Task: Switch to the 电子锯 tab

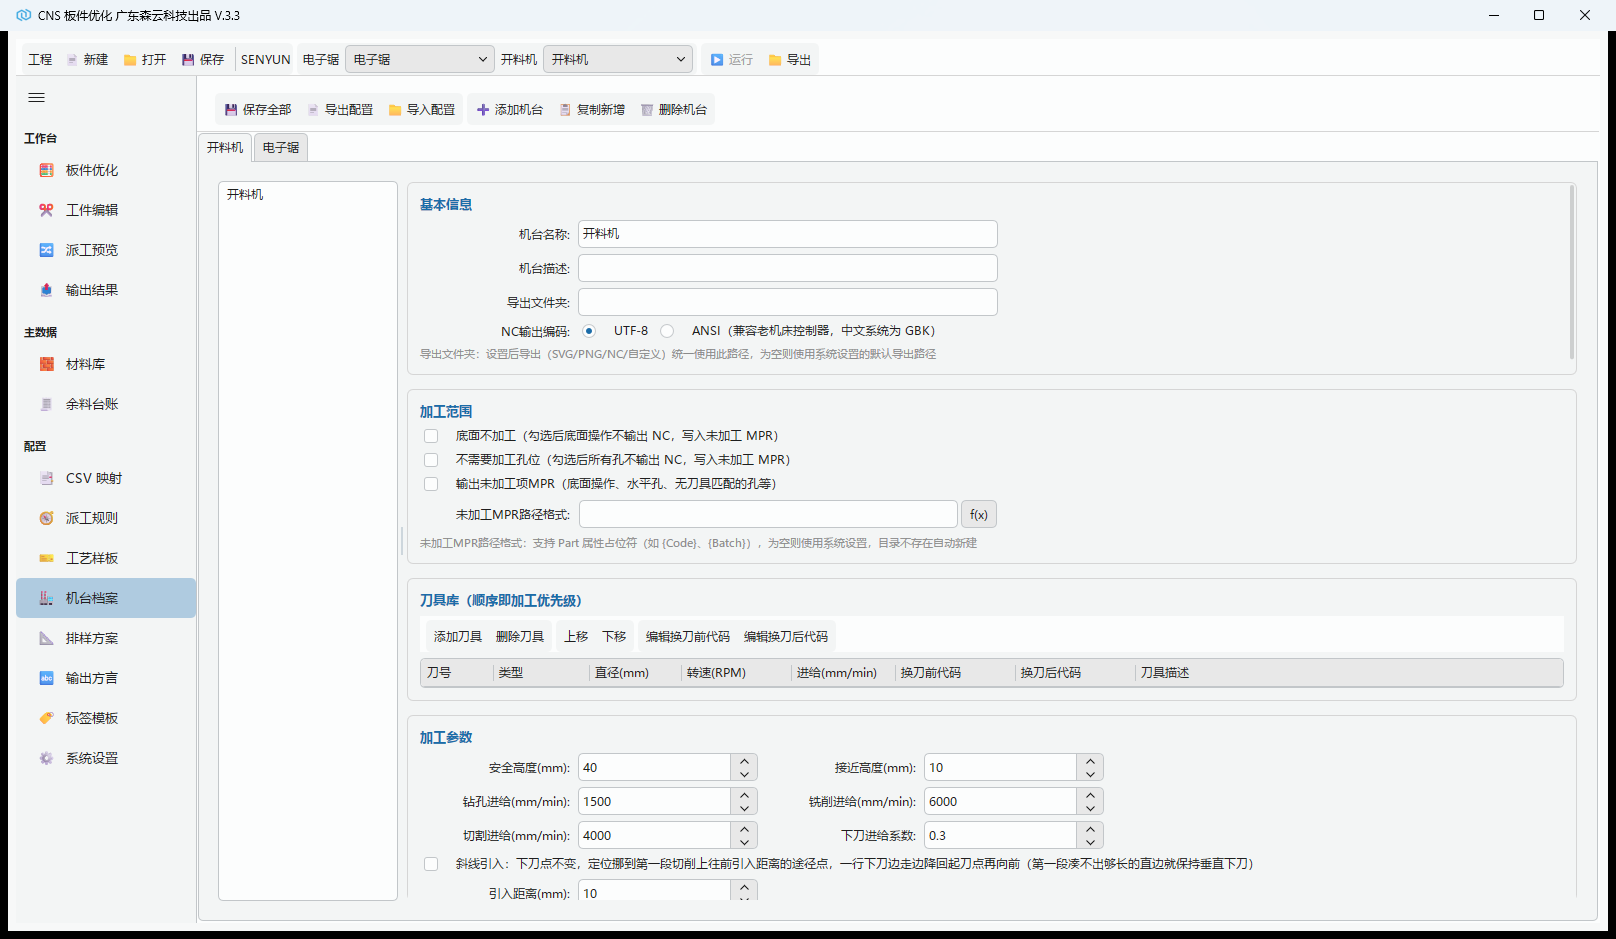Action: [x=281, y=147]
